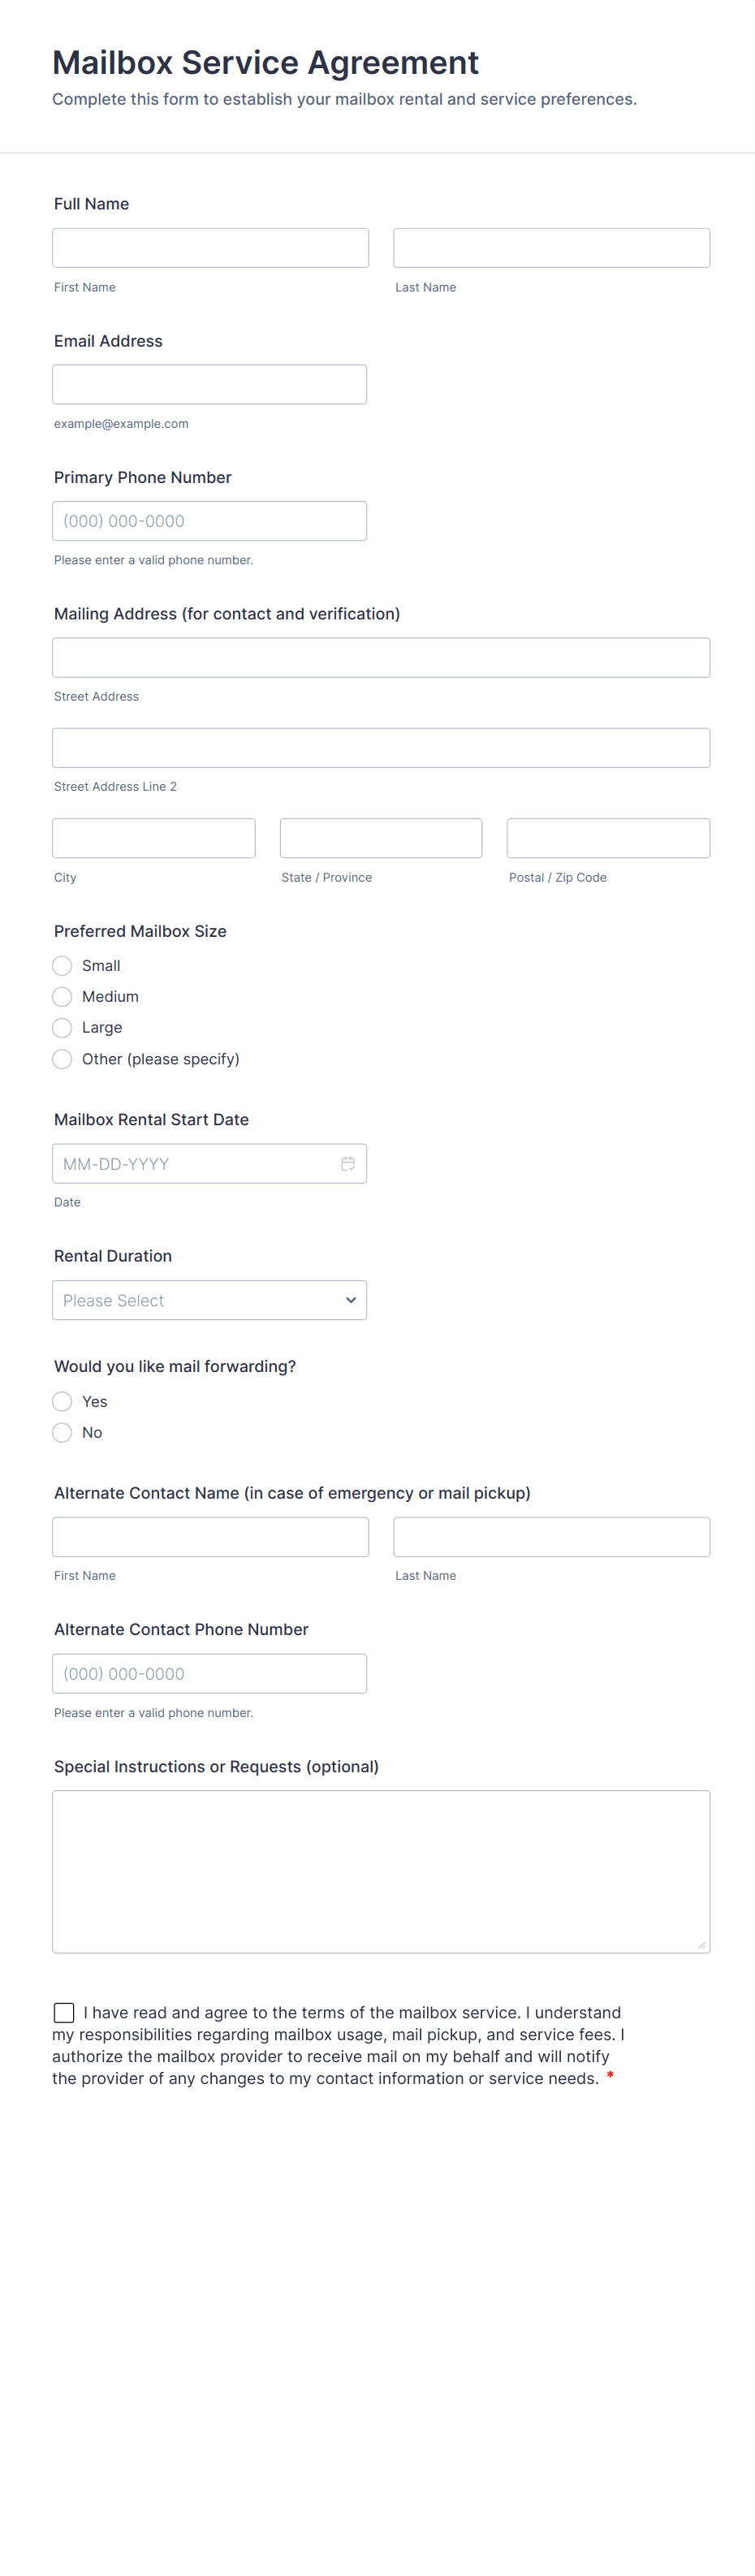755x2576 pixels.
Task: Focus the Alternate Contact Phone Number field
Action: pos(209,1673)
